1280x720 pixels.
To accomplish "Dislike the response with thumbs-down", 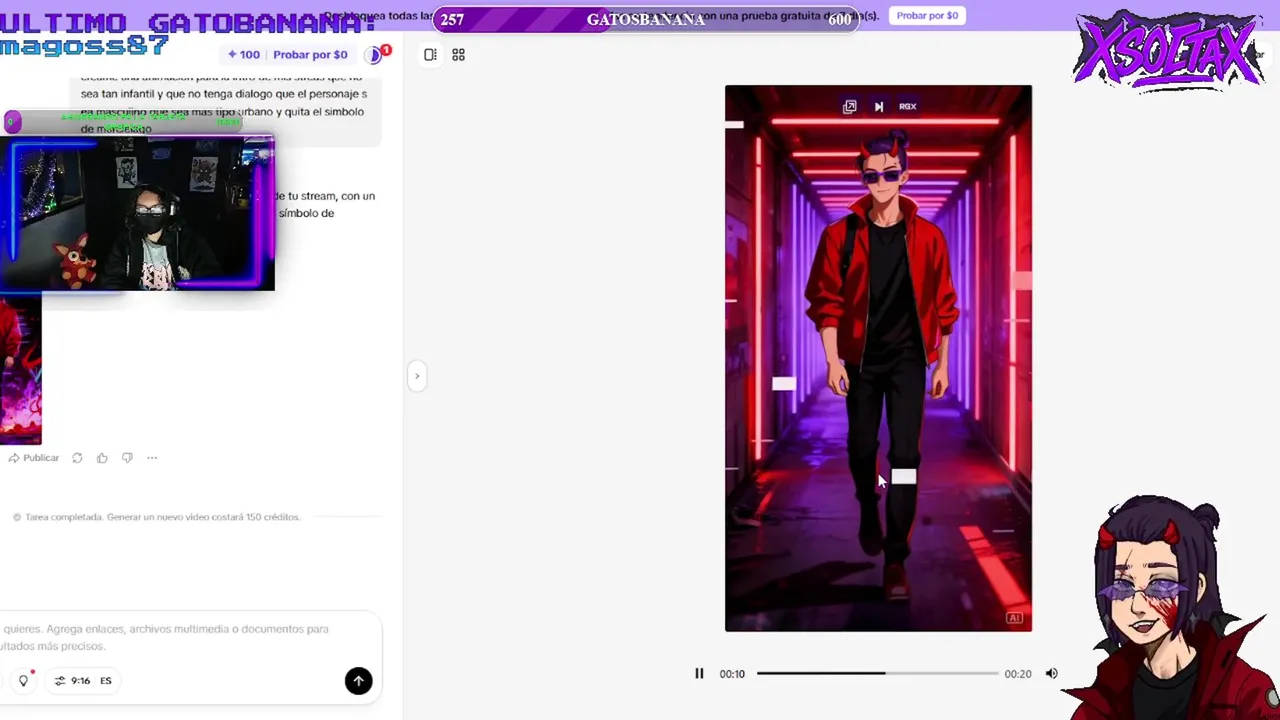I will 127,458.
